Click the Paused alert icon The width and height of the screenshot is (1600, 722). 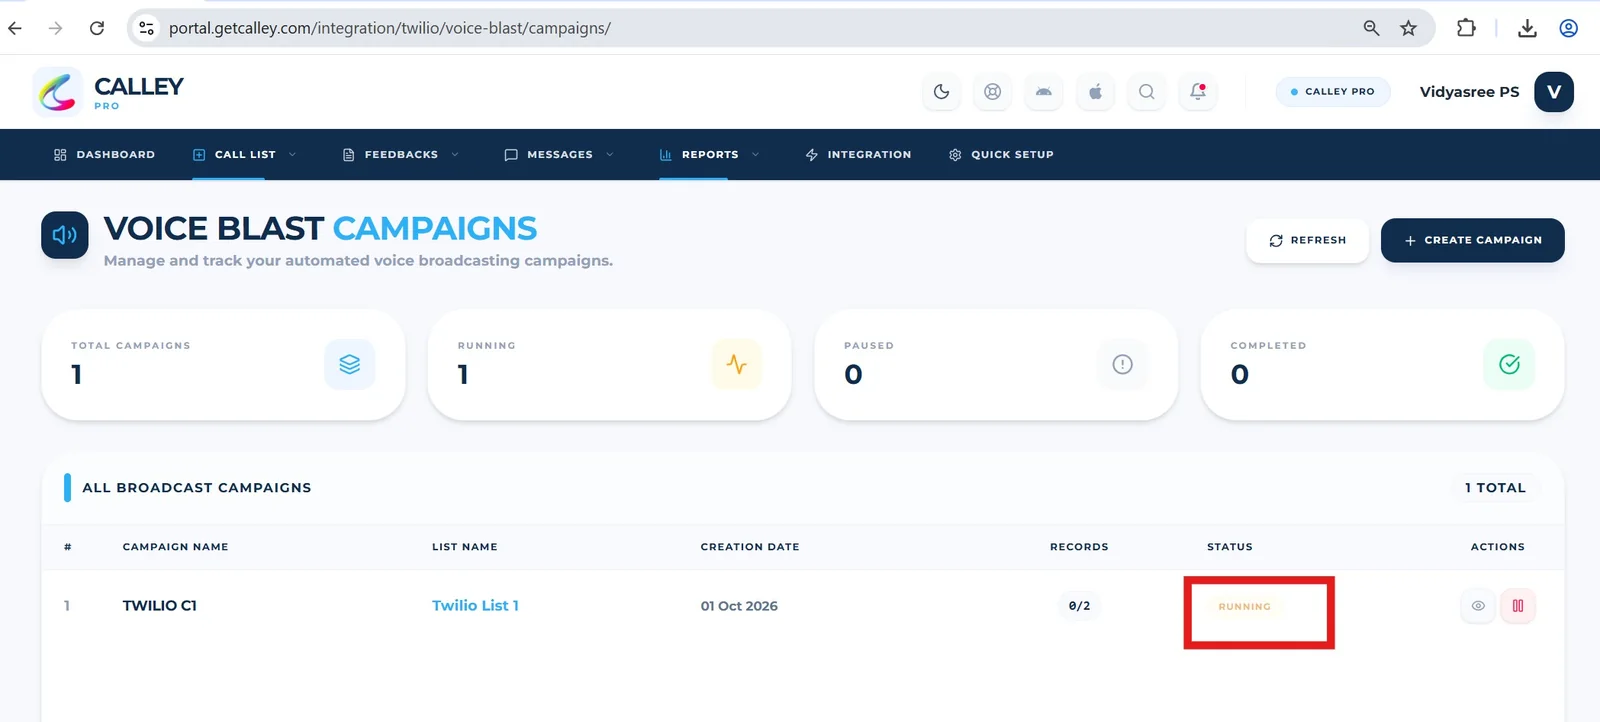click(1123, 365)
